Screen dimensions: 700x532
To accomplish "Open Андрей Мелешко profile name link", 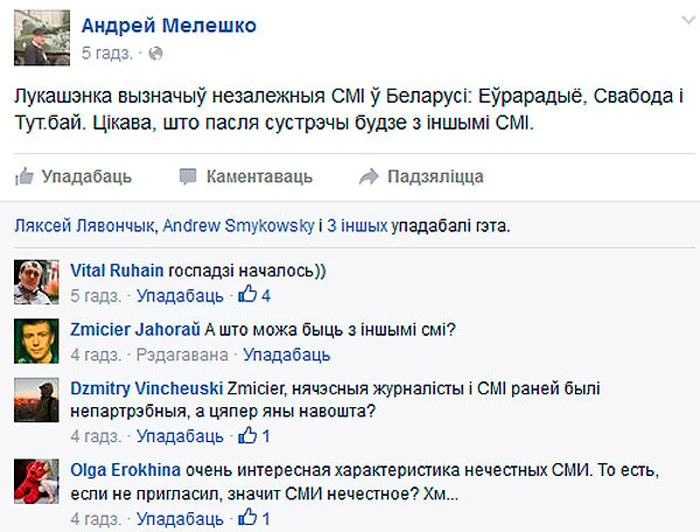I will click(x=169, y=25).
